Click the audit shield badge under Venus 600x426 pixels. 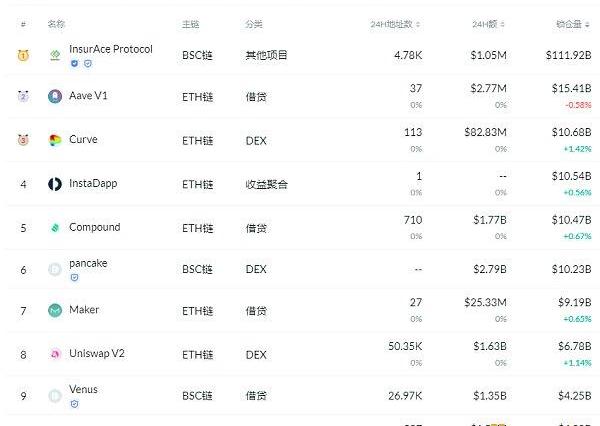pos(75,404)
